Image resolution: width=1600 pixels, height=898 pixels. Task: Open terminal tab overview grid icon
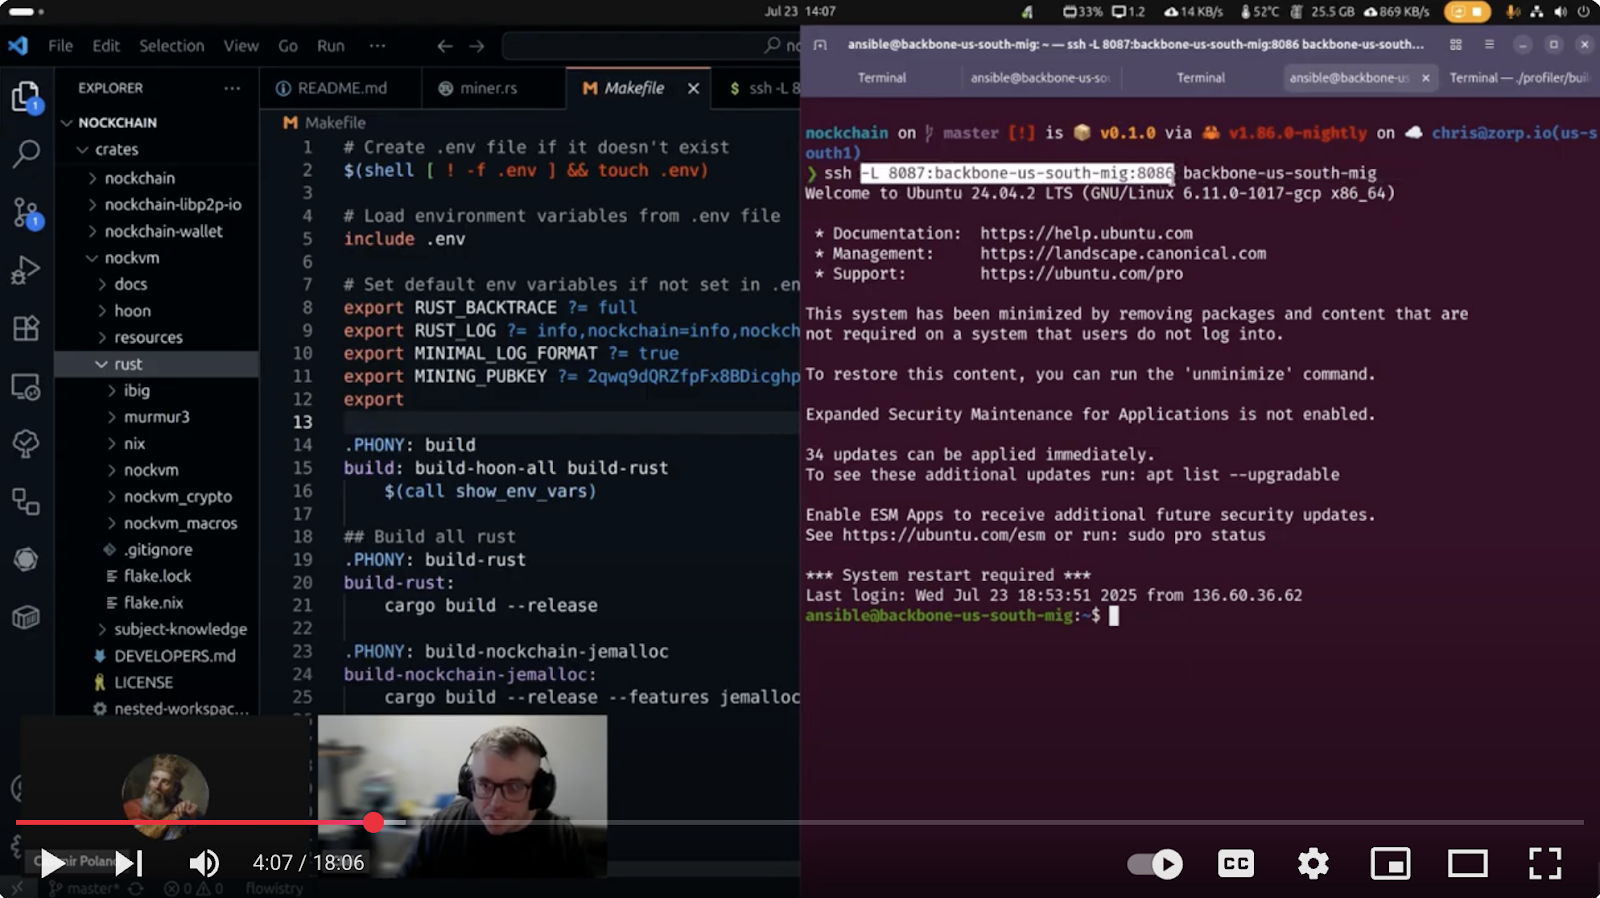(x=1456, y=44)
